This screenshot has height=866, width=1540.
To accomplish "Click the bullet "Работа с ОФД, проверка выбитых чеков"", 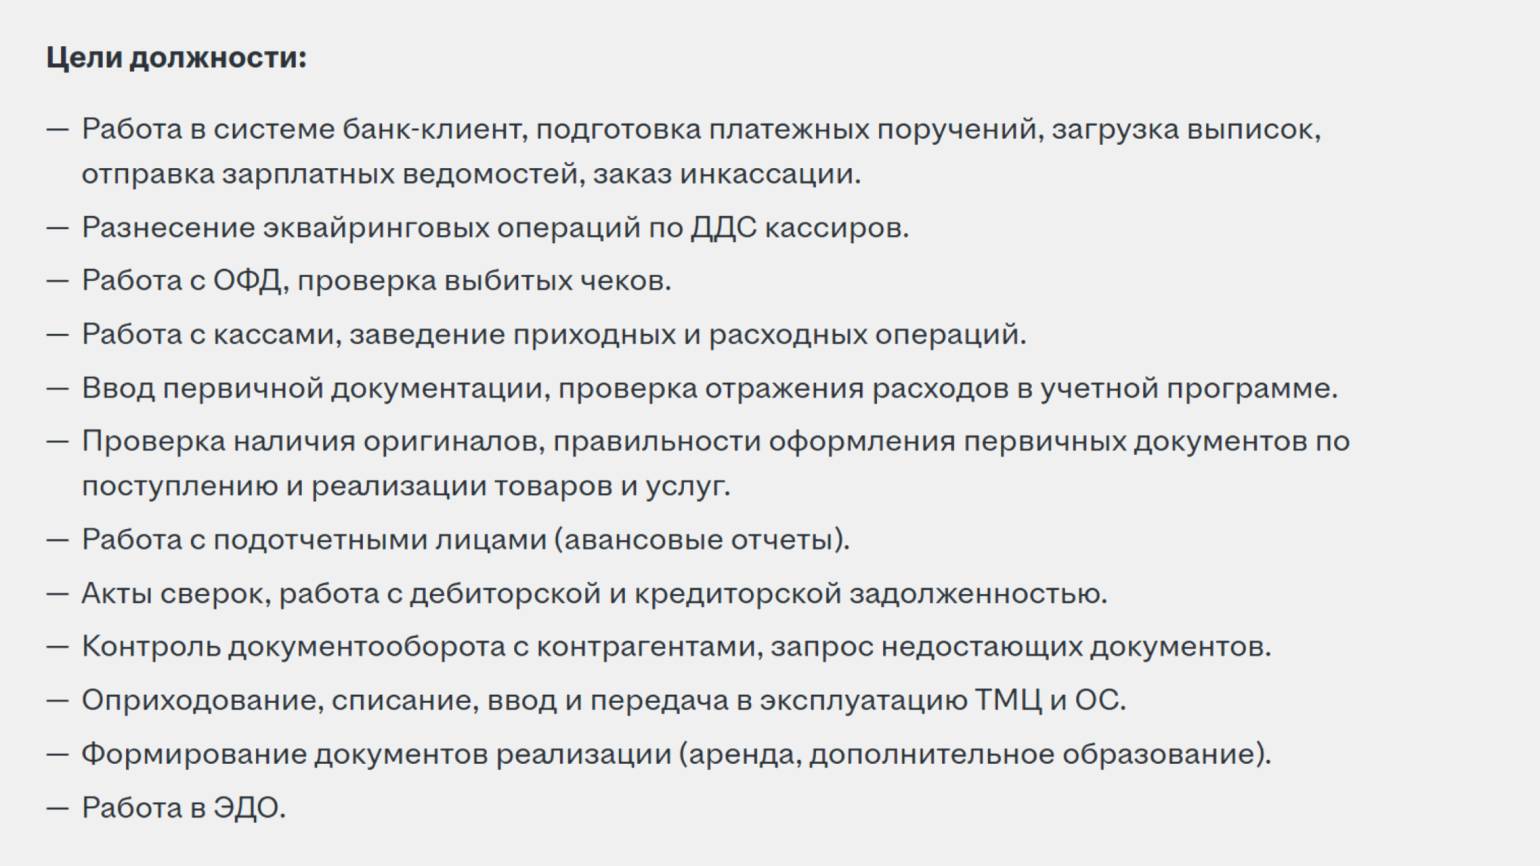I will (x=376, y=281).
